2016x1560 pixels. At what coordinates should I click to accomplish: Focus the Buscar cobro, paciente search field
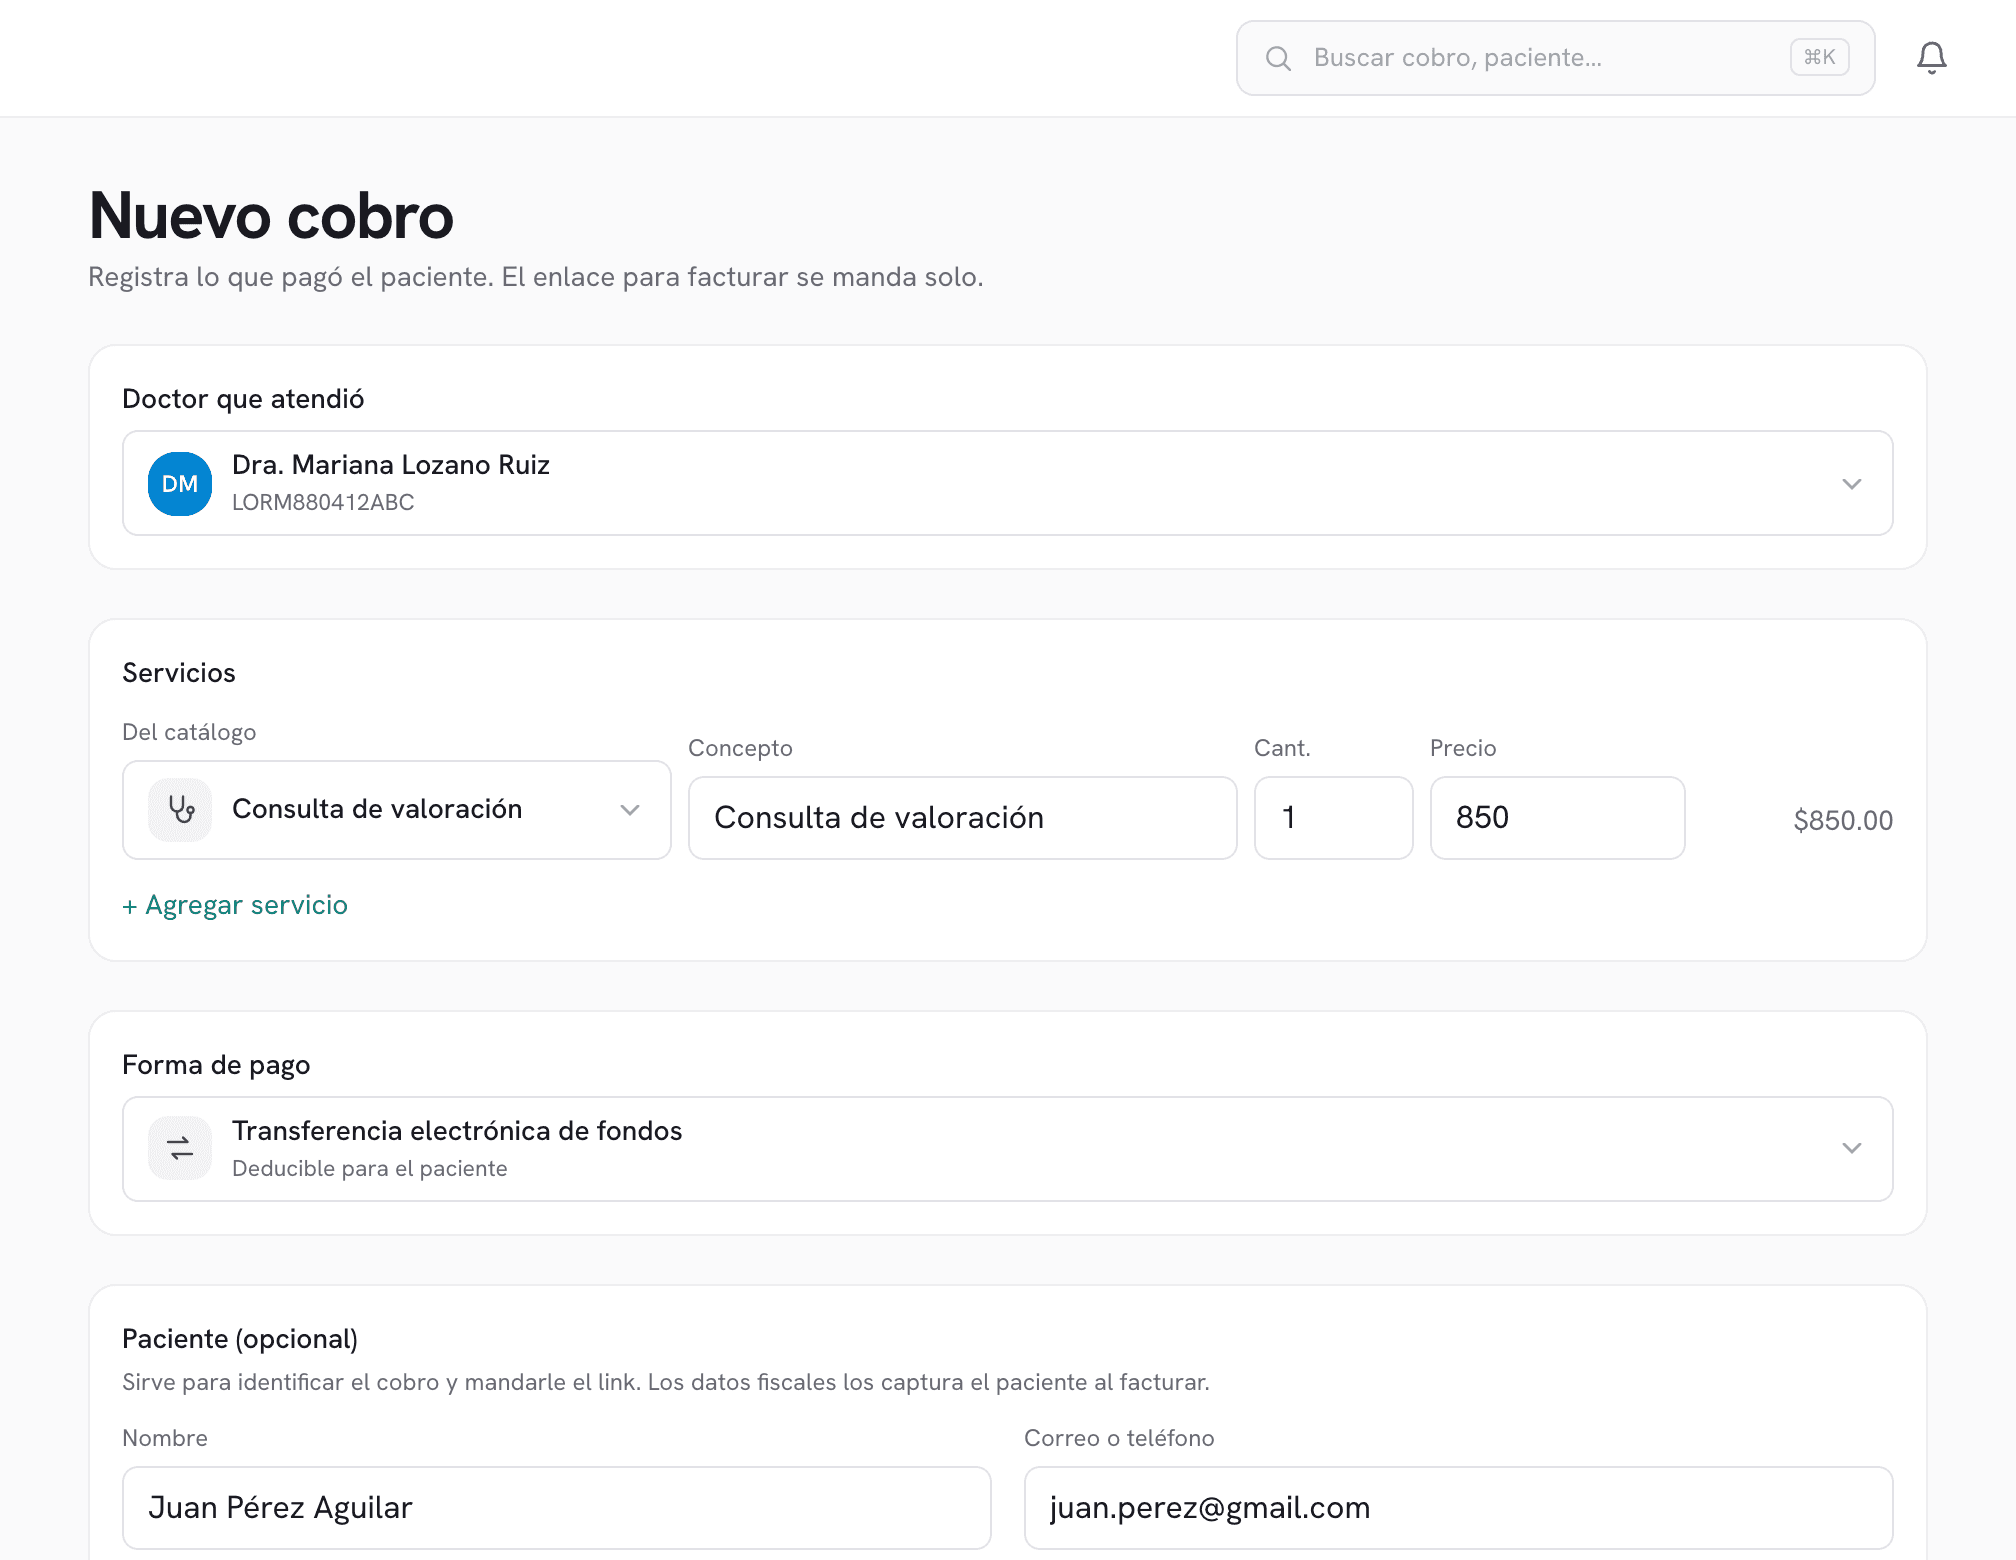pos(1555,58)
